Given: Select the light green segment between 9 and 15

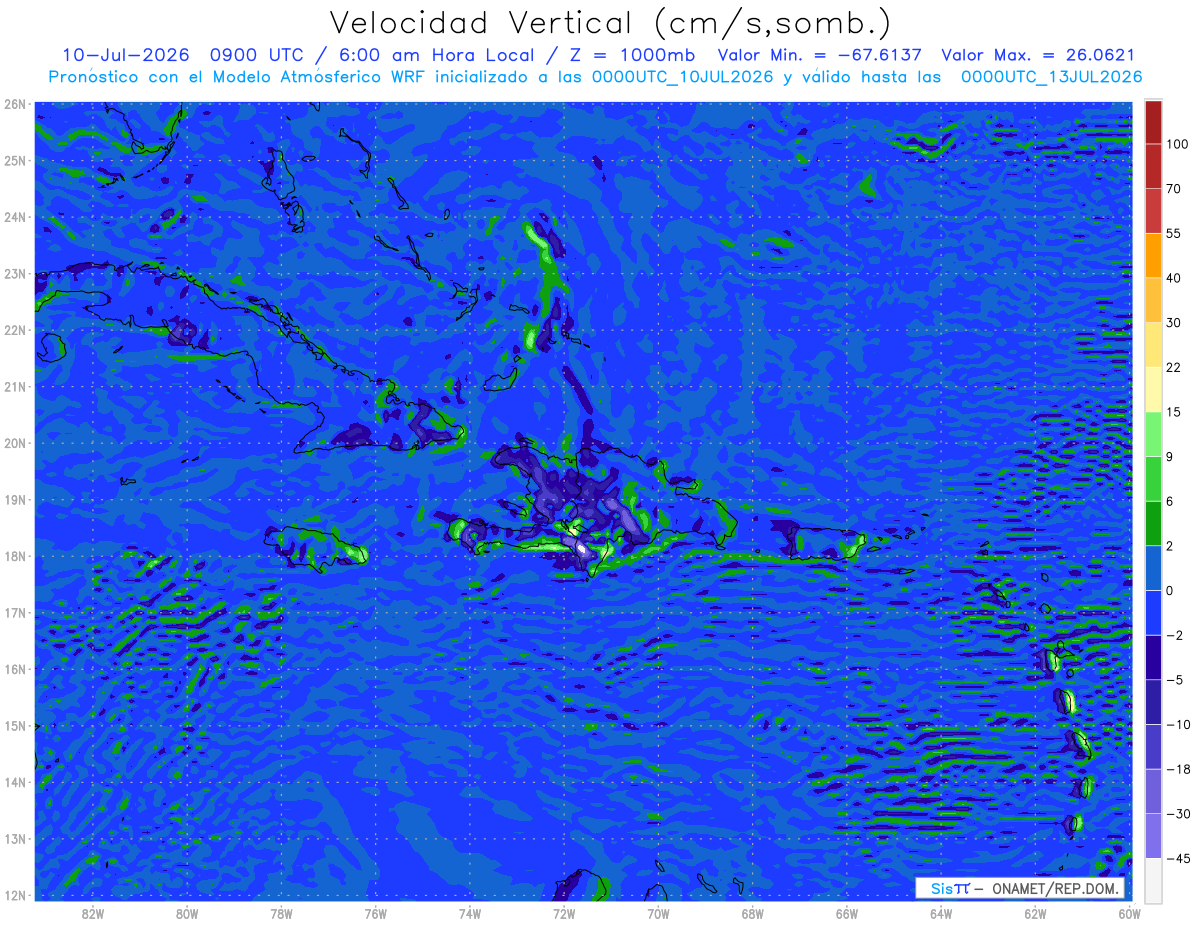Looking at the screenshot, I should point(1153,434).
